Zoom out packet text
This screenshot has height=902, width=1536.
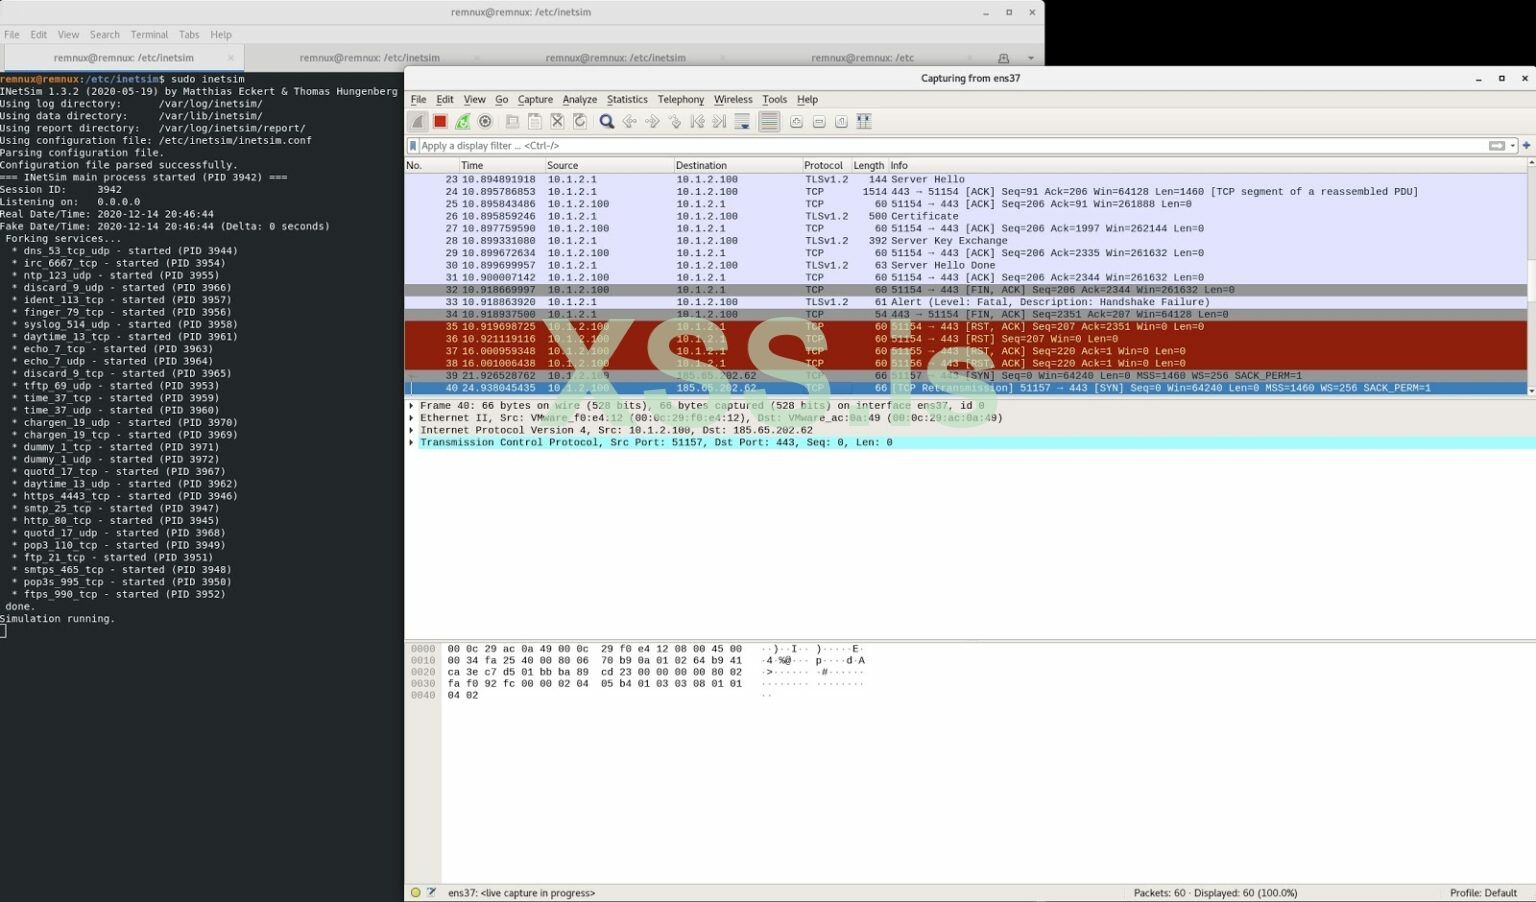[819, 122]
